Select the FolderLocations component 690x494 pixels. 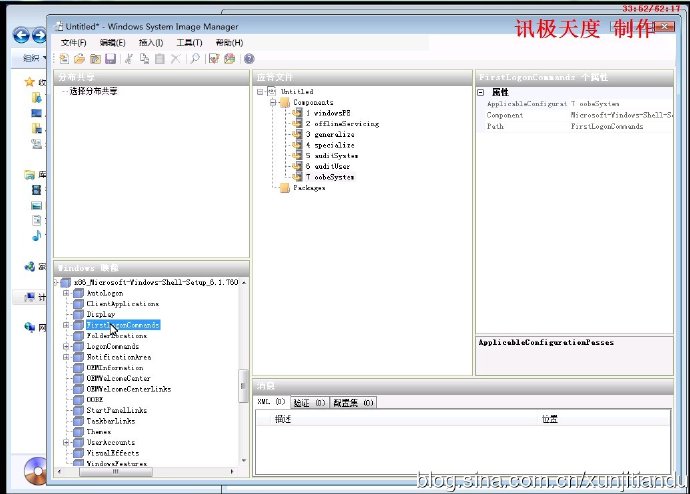[117, 336]
